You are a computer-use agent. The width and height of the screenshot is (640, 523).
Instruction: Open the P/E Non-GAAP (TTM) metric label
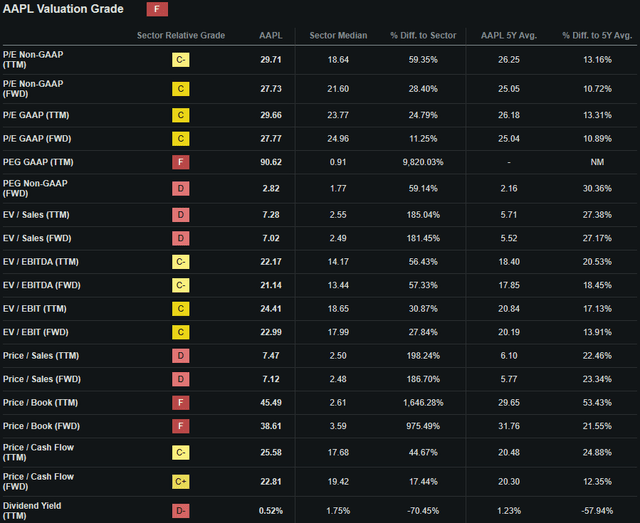(33, 60)
